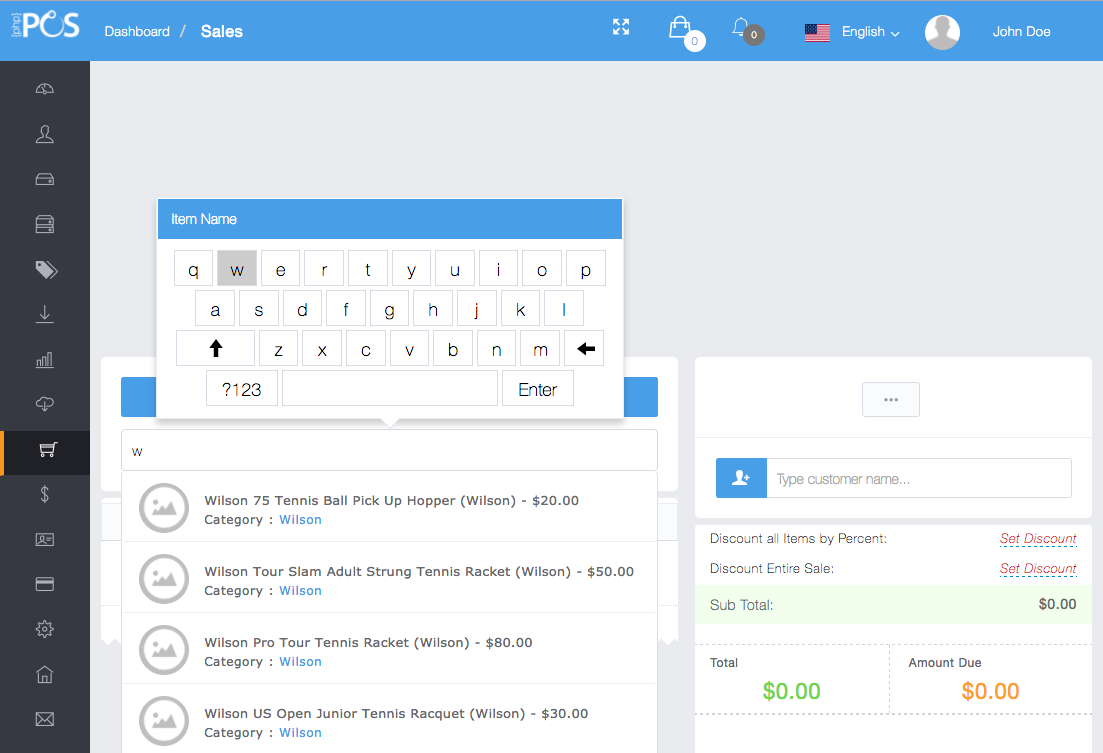The height and width of the screenshot is (753, 1103).
Task: Open the price tags icon in sidebar
Action: (x=46, y=270)
